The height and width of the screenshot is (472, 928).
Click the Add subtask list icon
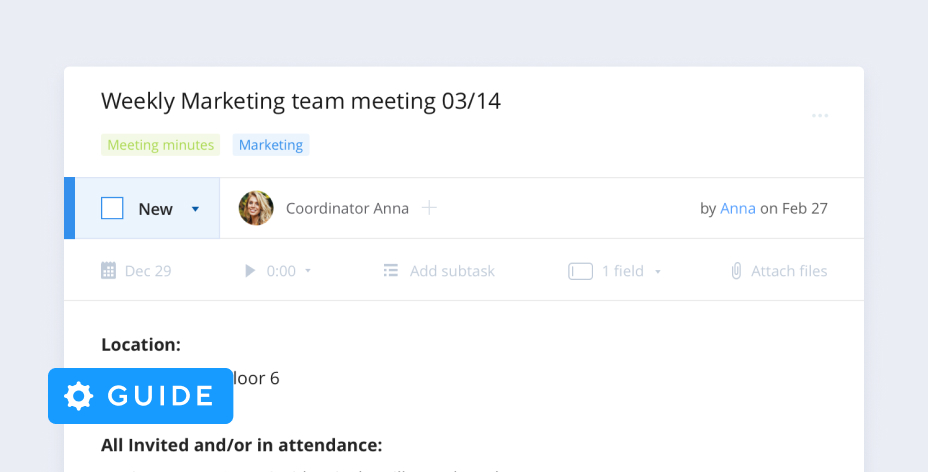click(391, 271)
